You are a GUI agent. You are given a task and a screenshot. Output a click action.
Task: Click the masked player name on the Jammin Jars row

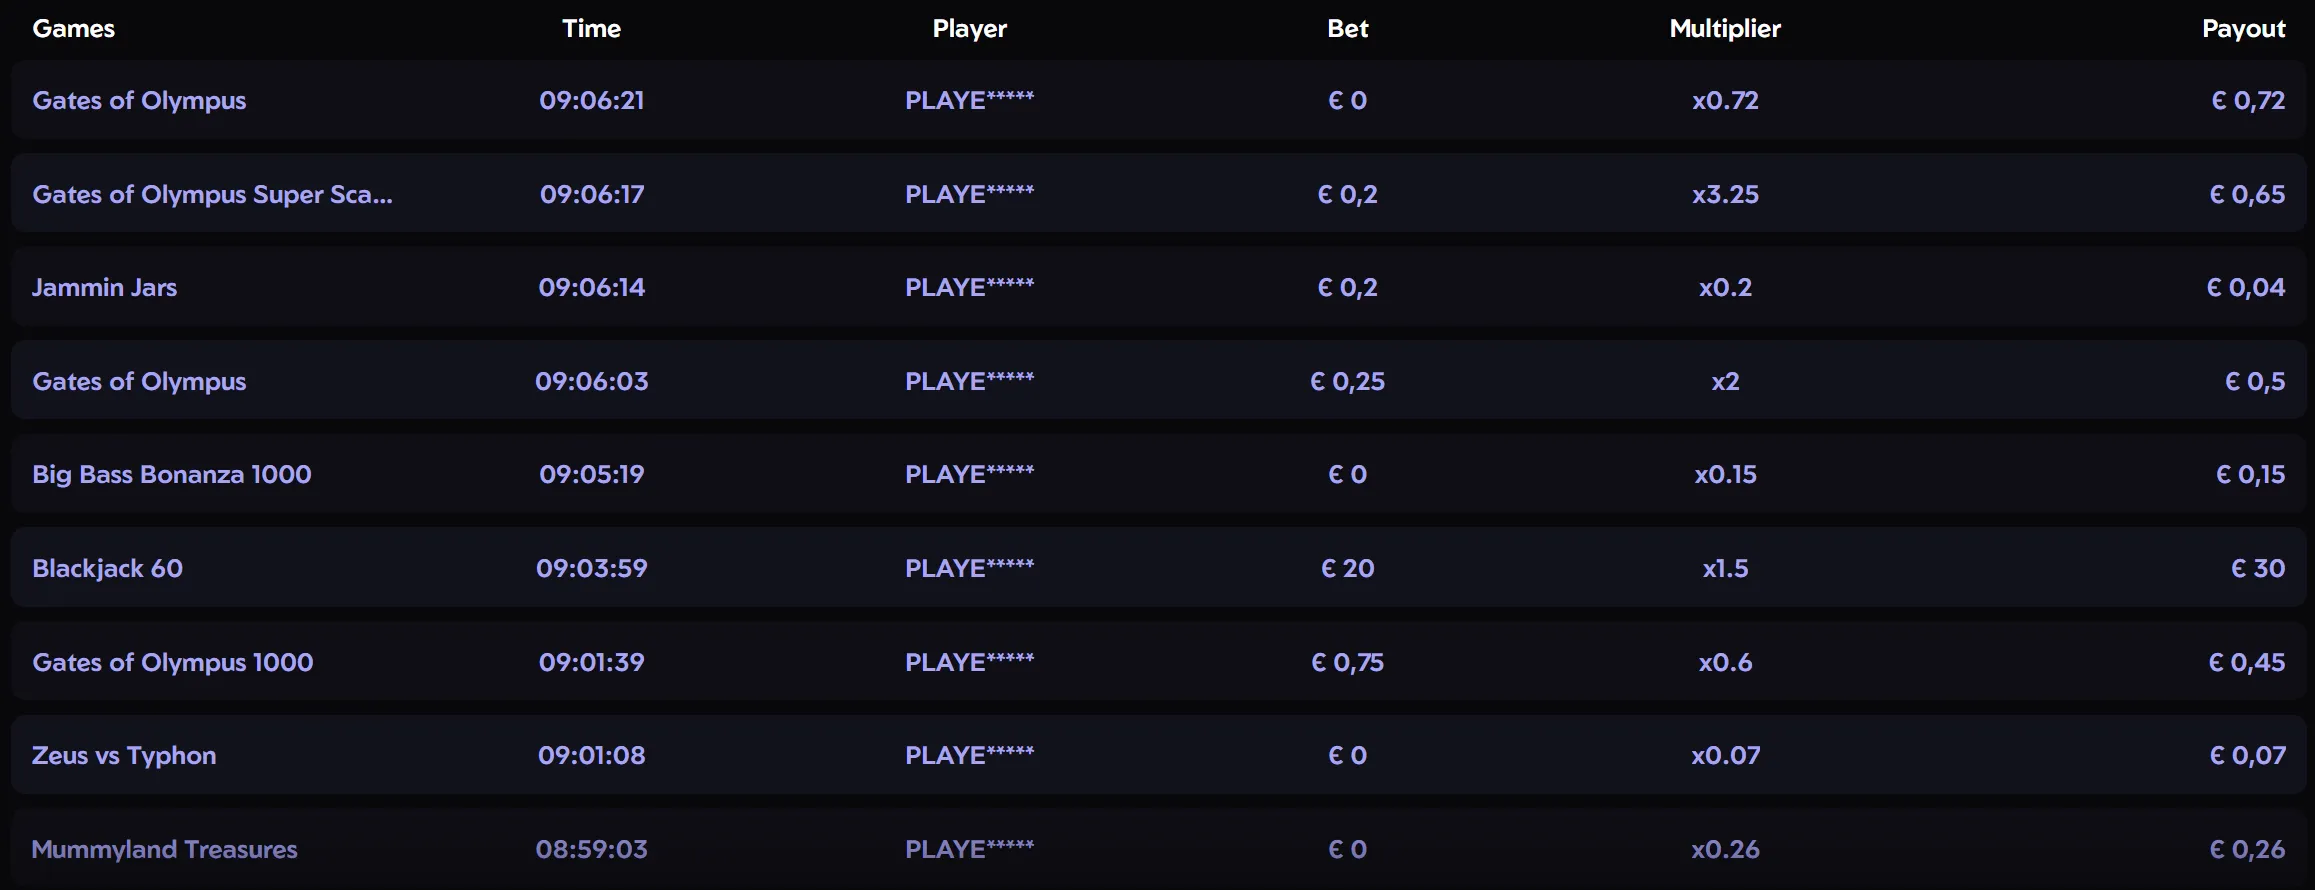[968, 287]
